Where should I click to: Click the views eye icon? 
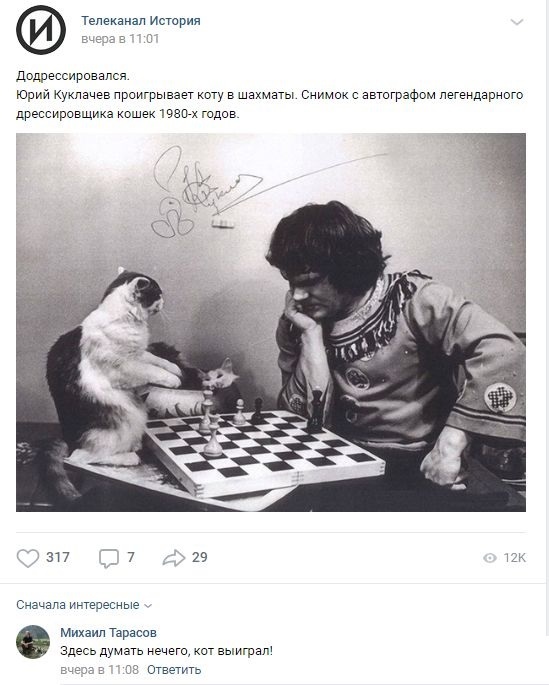coord(490,558)
